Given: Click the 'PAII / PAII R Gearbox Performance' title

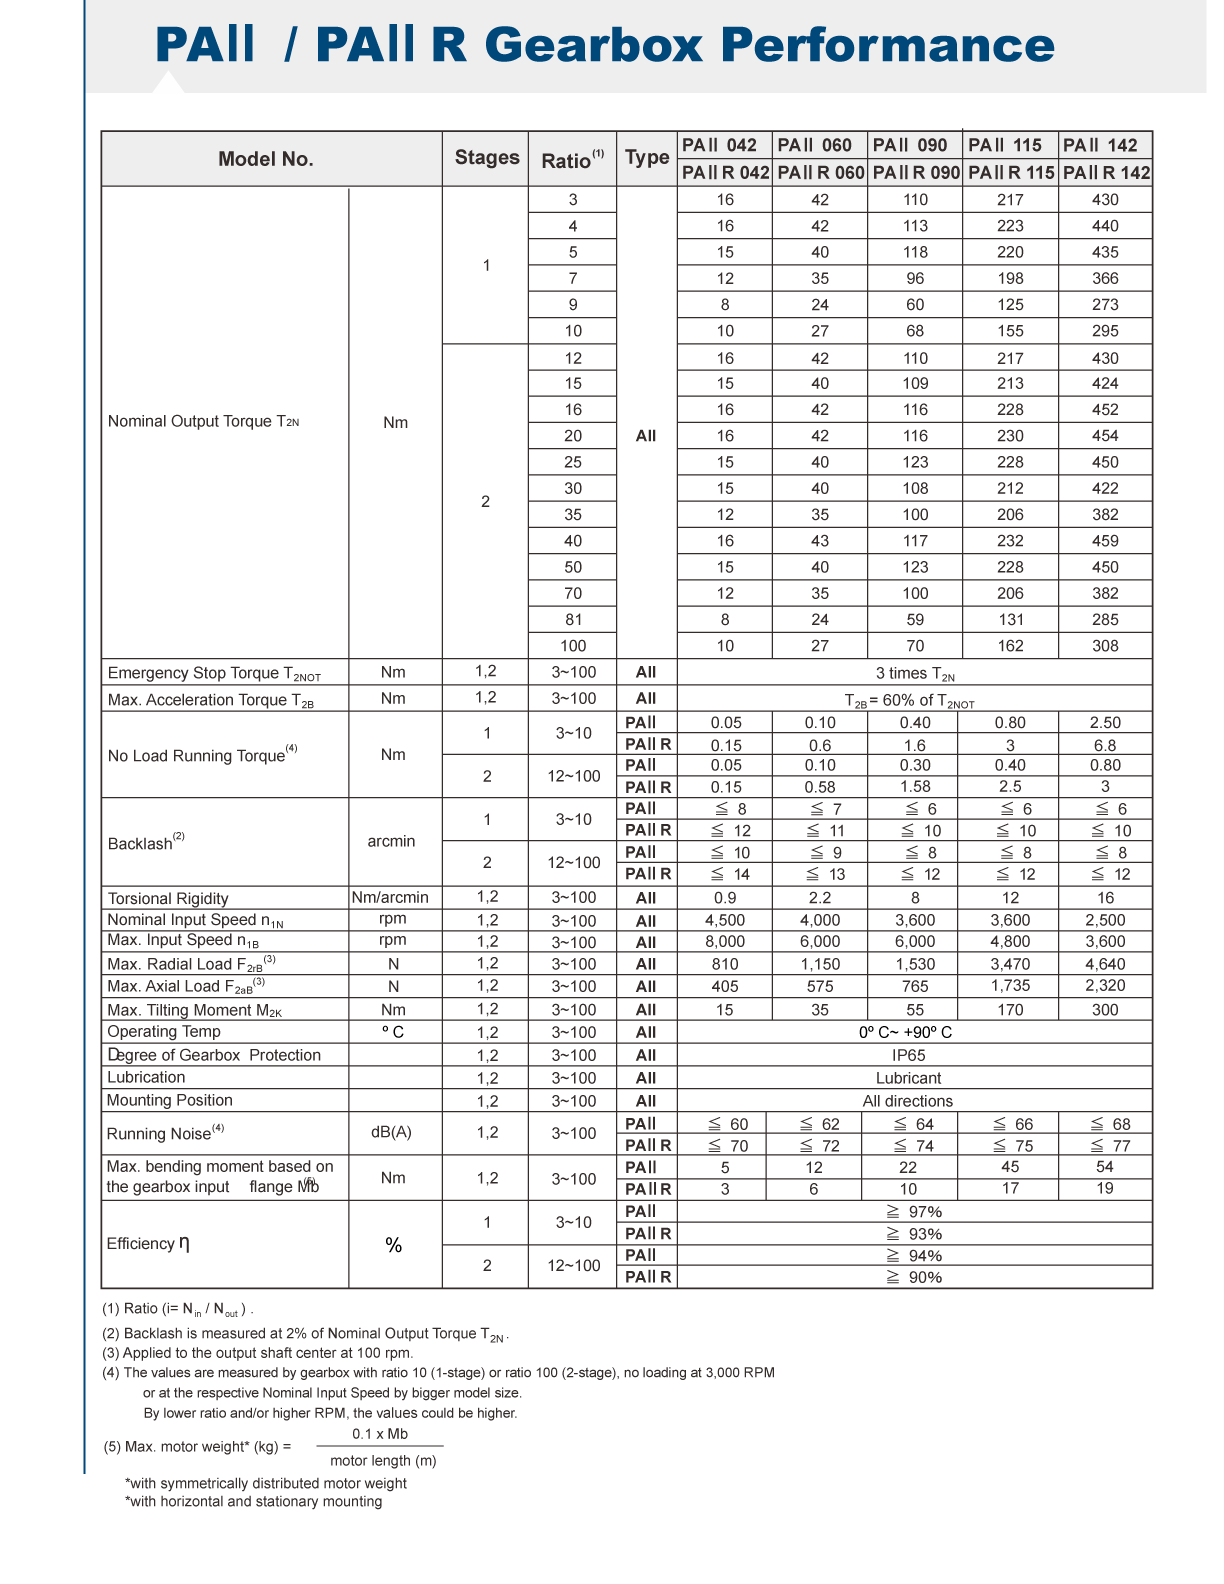Looking at the screenshot, I should [x=604, y=45].
